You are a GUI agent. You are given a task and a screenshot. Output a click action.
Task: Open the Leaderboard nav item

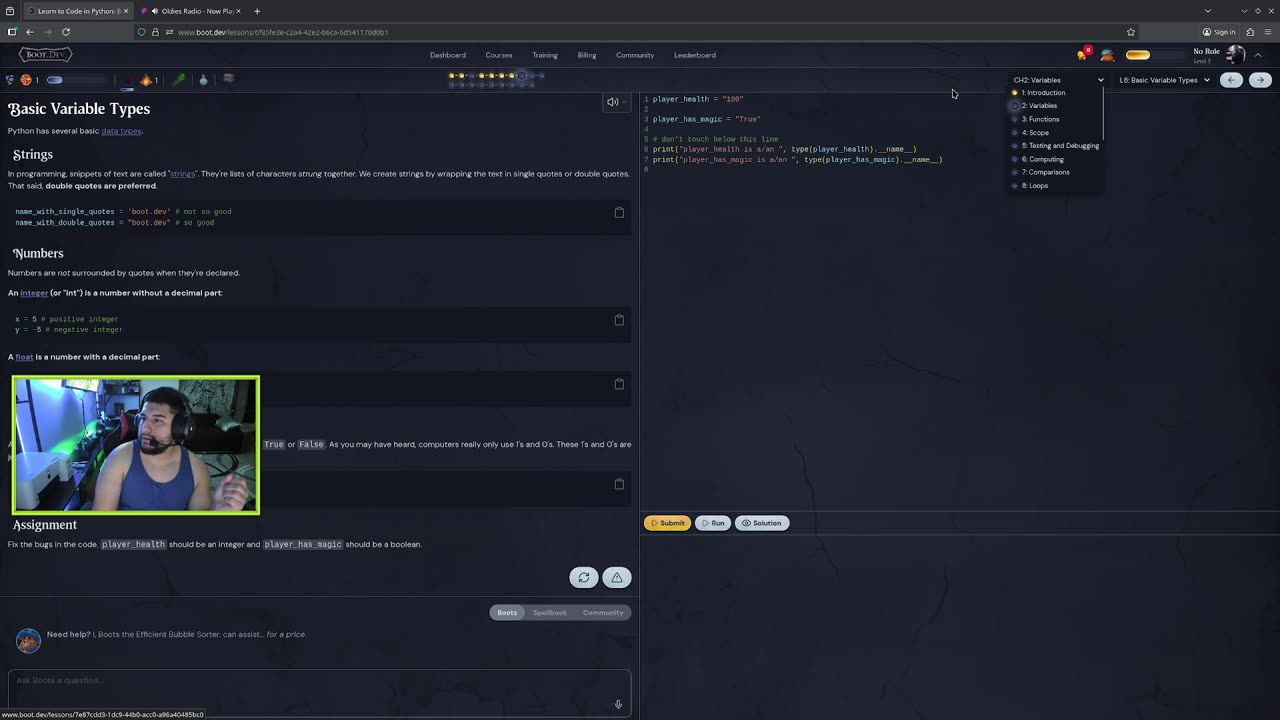click(695, 55)
